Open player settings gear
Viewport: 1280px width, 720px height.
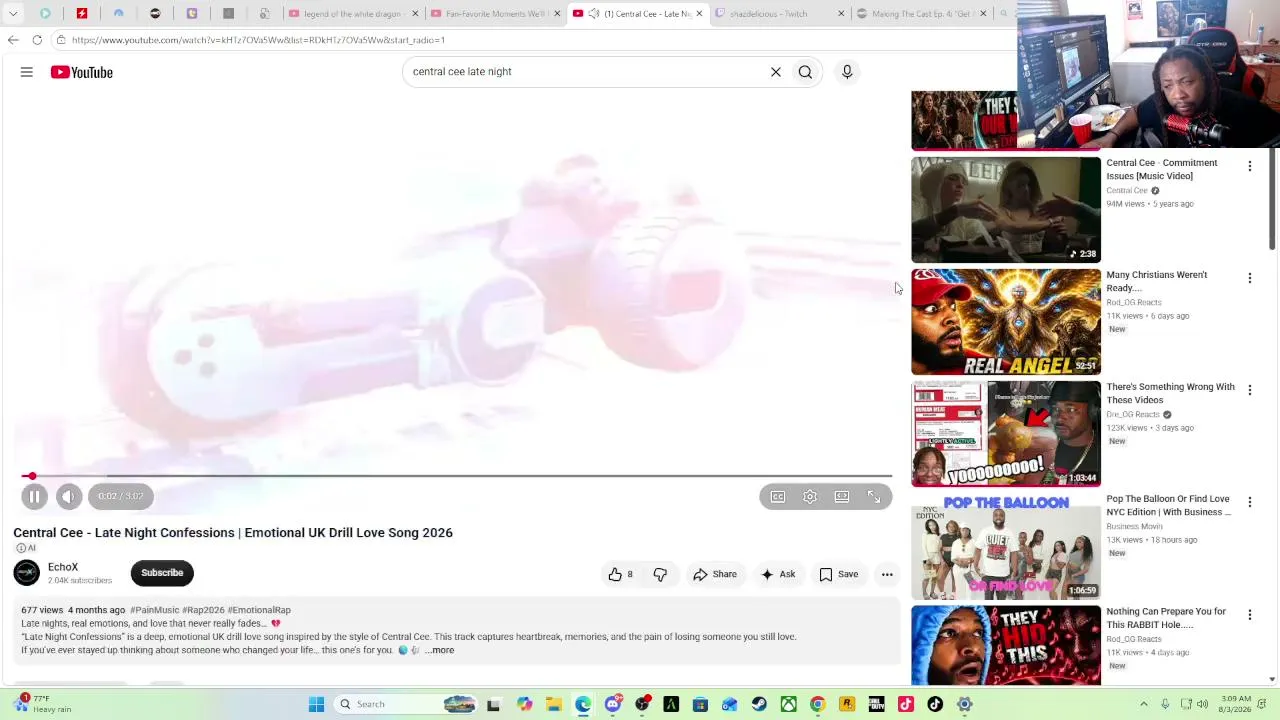click(810, 497)
